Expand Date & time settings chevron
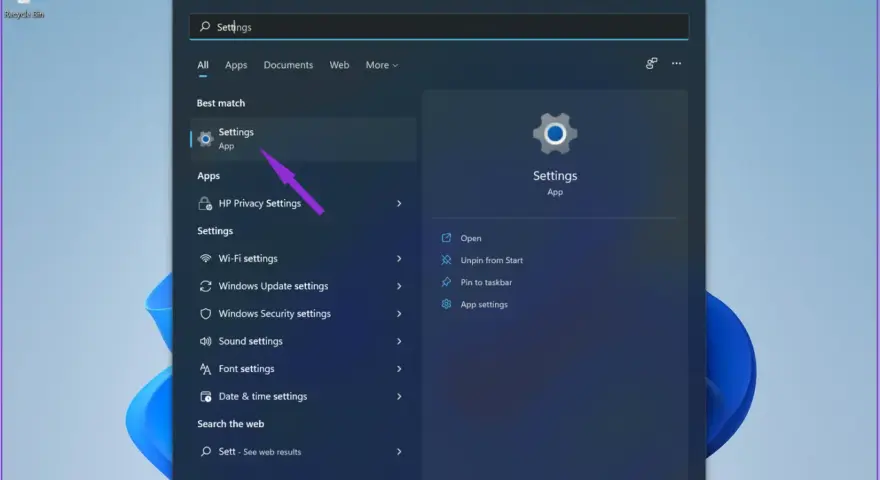Screen dimensions: 880x480 coord(399,396)
